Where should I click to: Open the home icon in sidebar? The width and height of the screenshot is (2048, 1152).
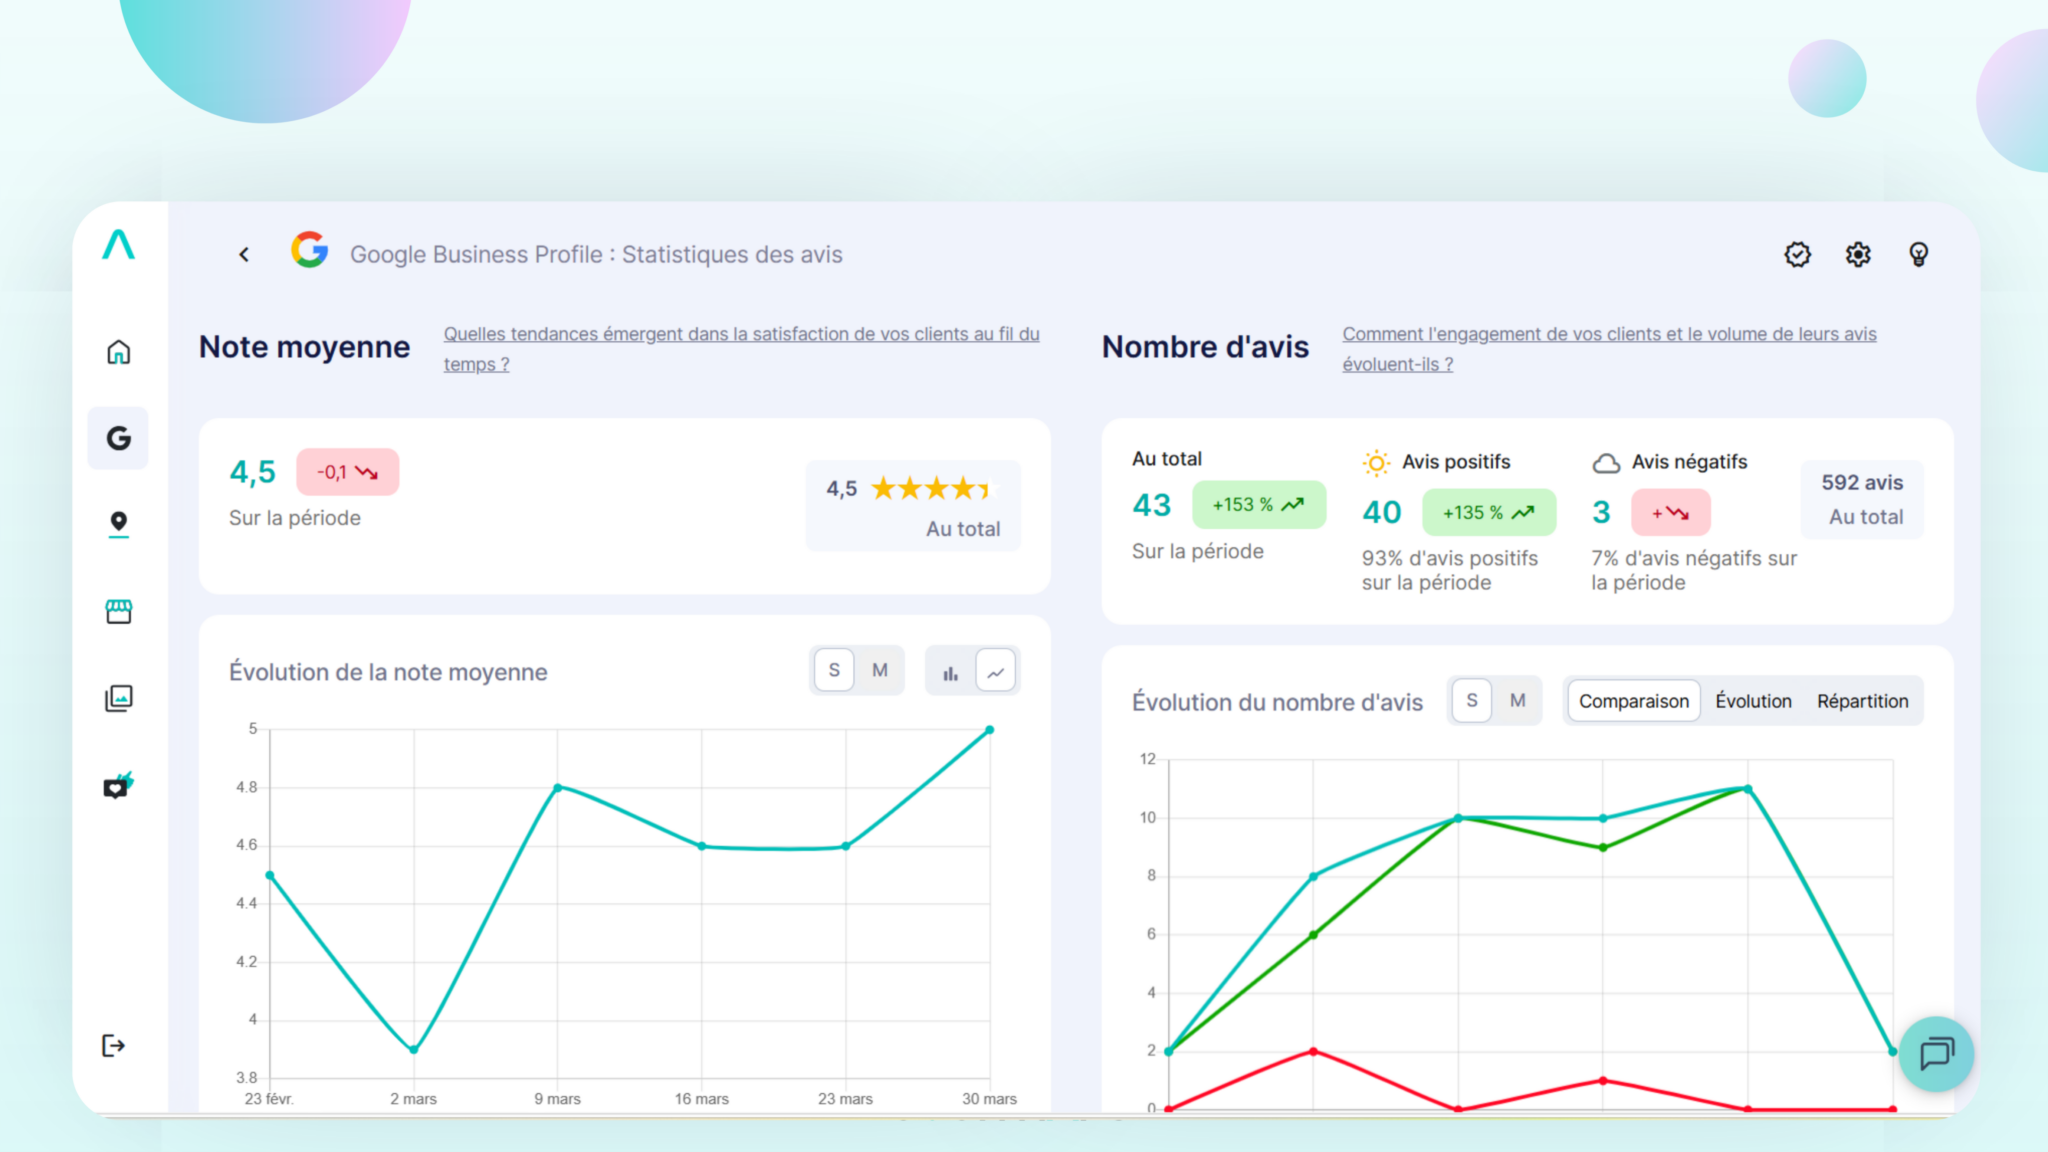pyautogui.click(x=118, y=352)
